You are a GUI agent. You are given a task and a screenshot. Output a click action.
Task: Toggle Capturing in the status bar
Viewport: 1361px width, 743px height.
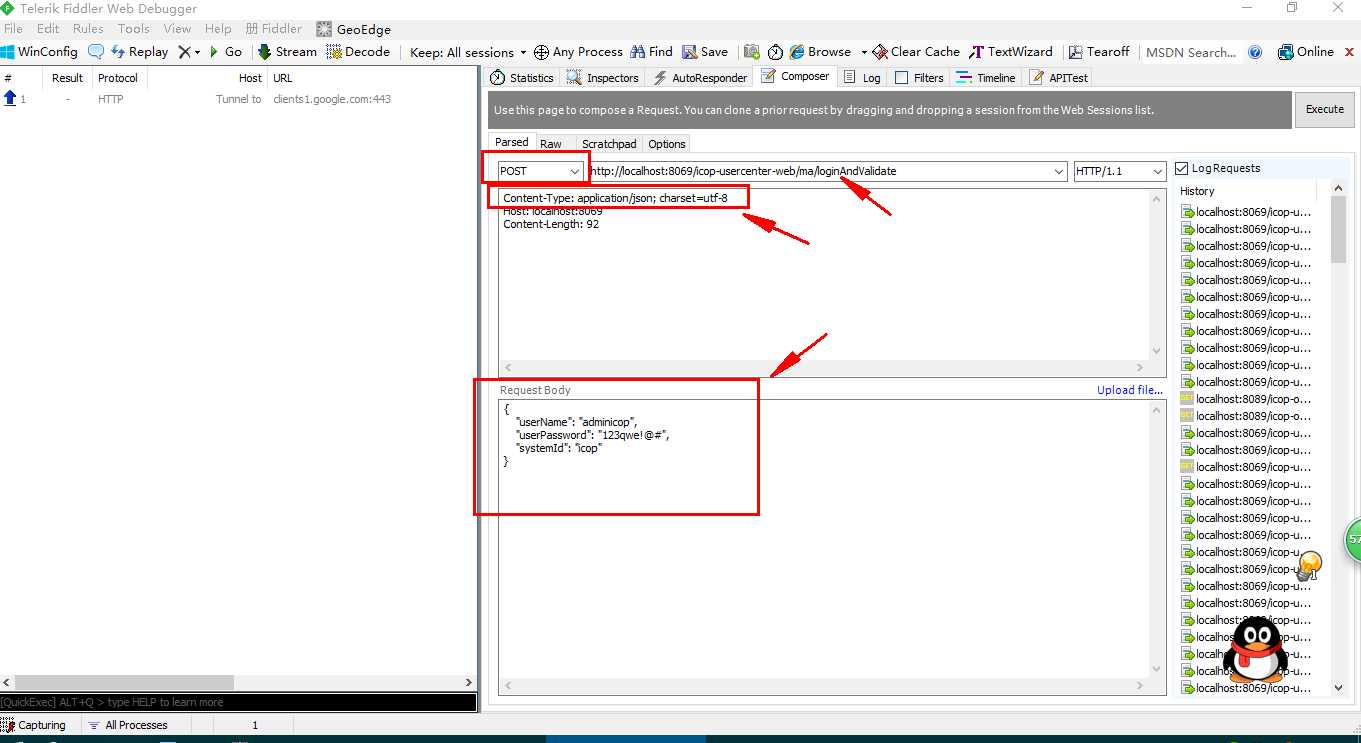coord(34,725)
